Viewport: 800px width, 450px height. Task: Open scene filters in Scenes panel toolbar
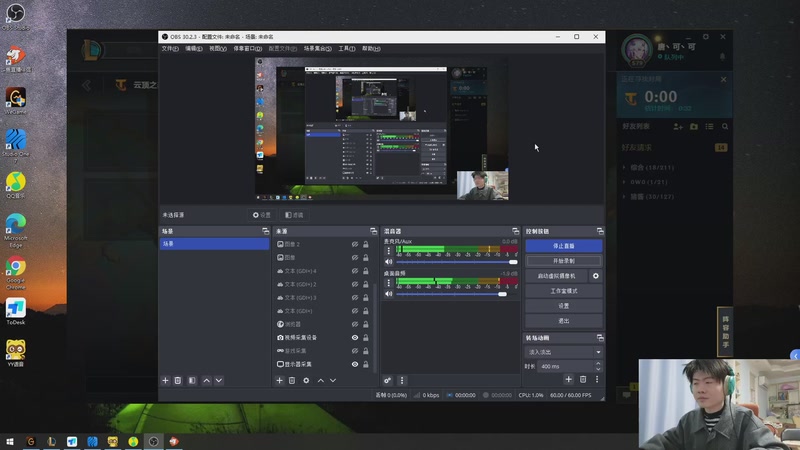pyautogui.click(x=192, y=381)
